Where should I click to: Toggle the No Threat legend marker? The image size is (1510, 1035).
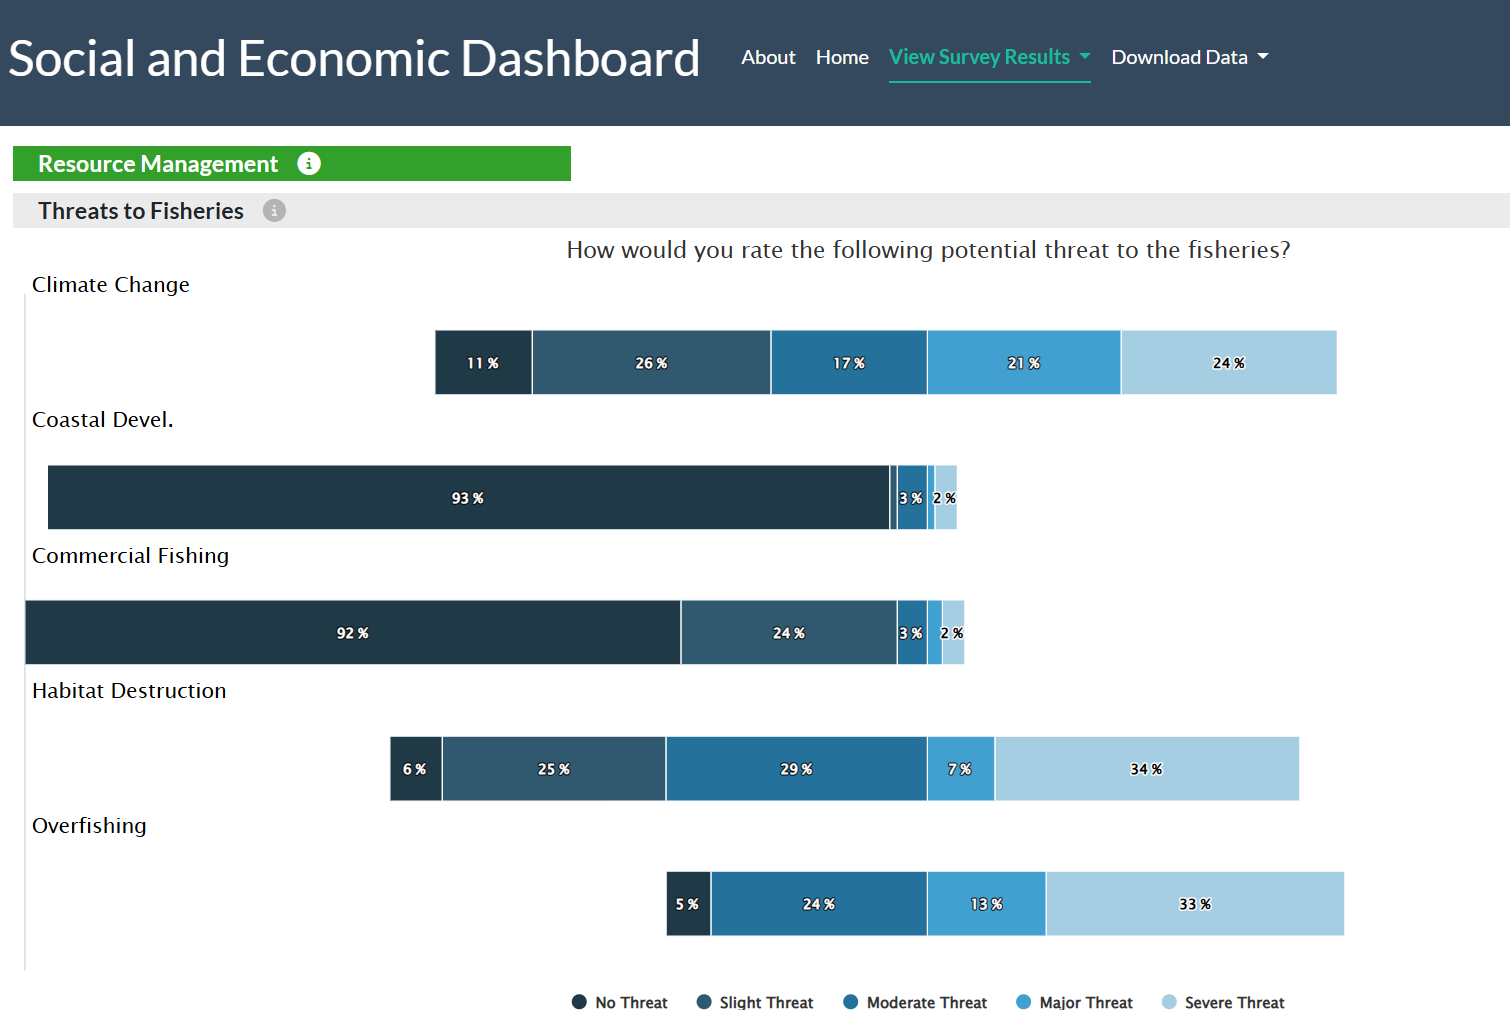point(579,1002)
